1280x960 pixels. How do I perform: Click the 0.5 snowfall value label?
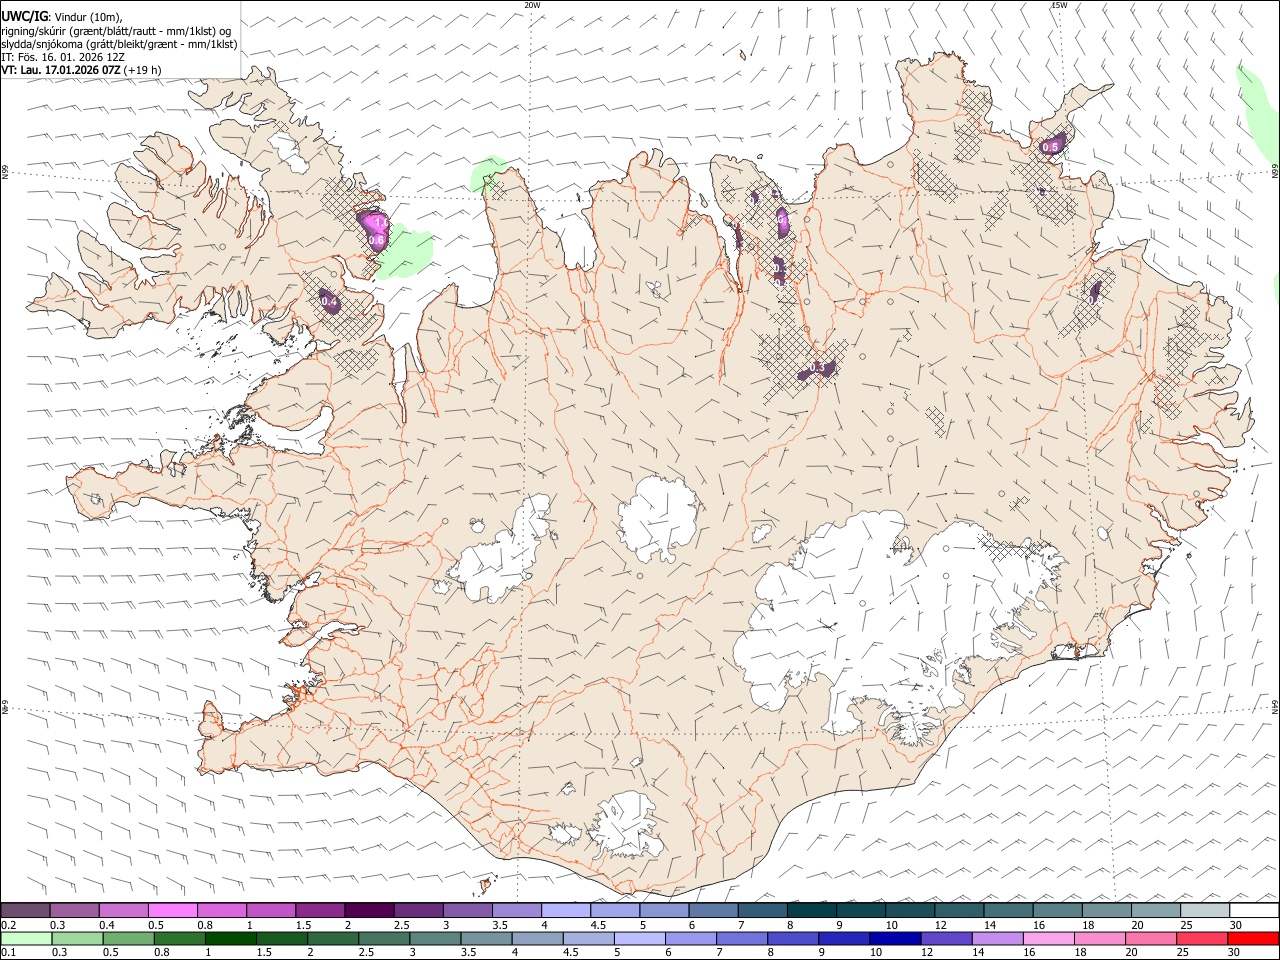1050,147
